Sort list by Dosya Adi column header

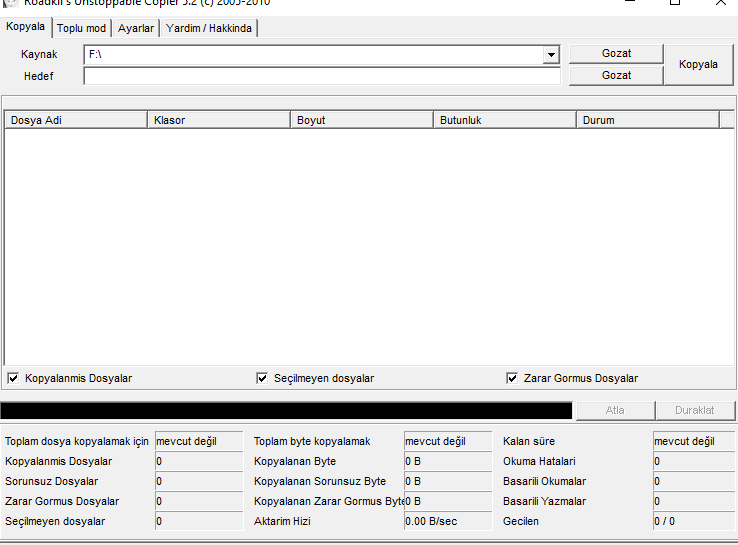coord(76,120)
